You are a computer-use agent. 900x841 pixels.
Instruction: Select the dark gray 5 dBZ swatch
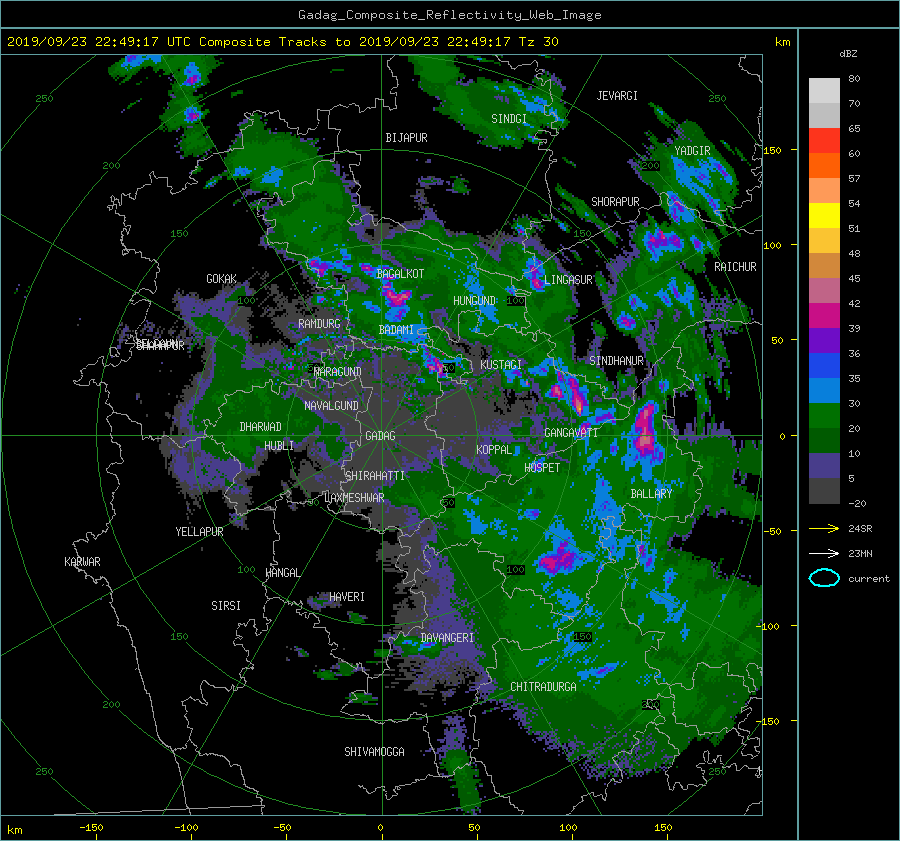tap(824, 490)
